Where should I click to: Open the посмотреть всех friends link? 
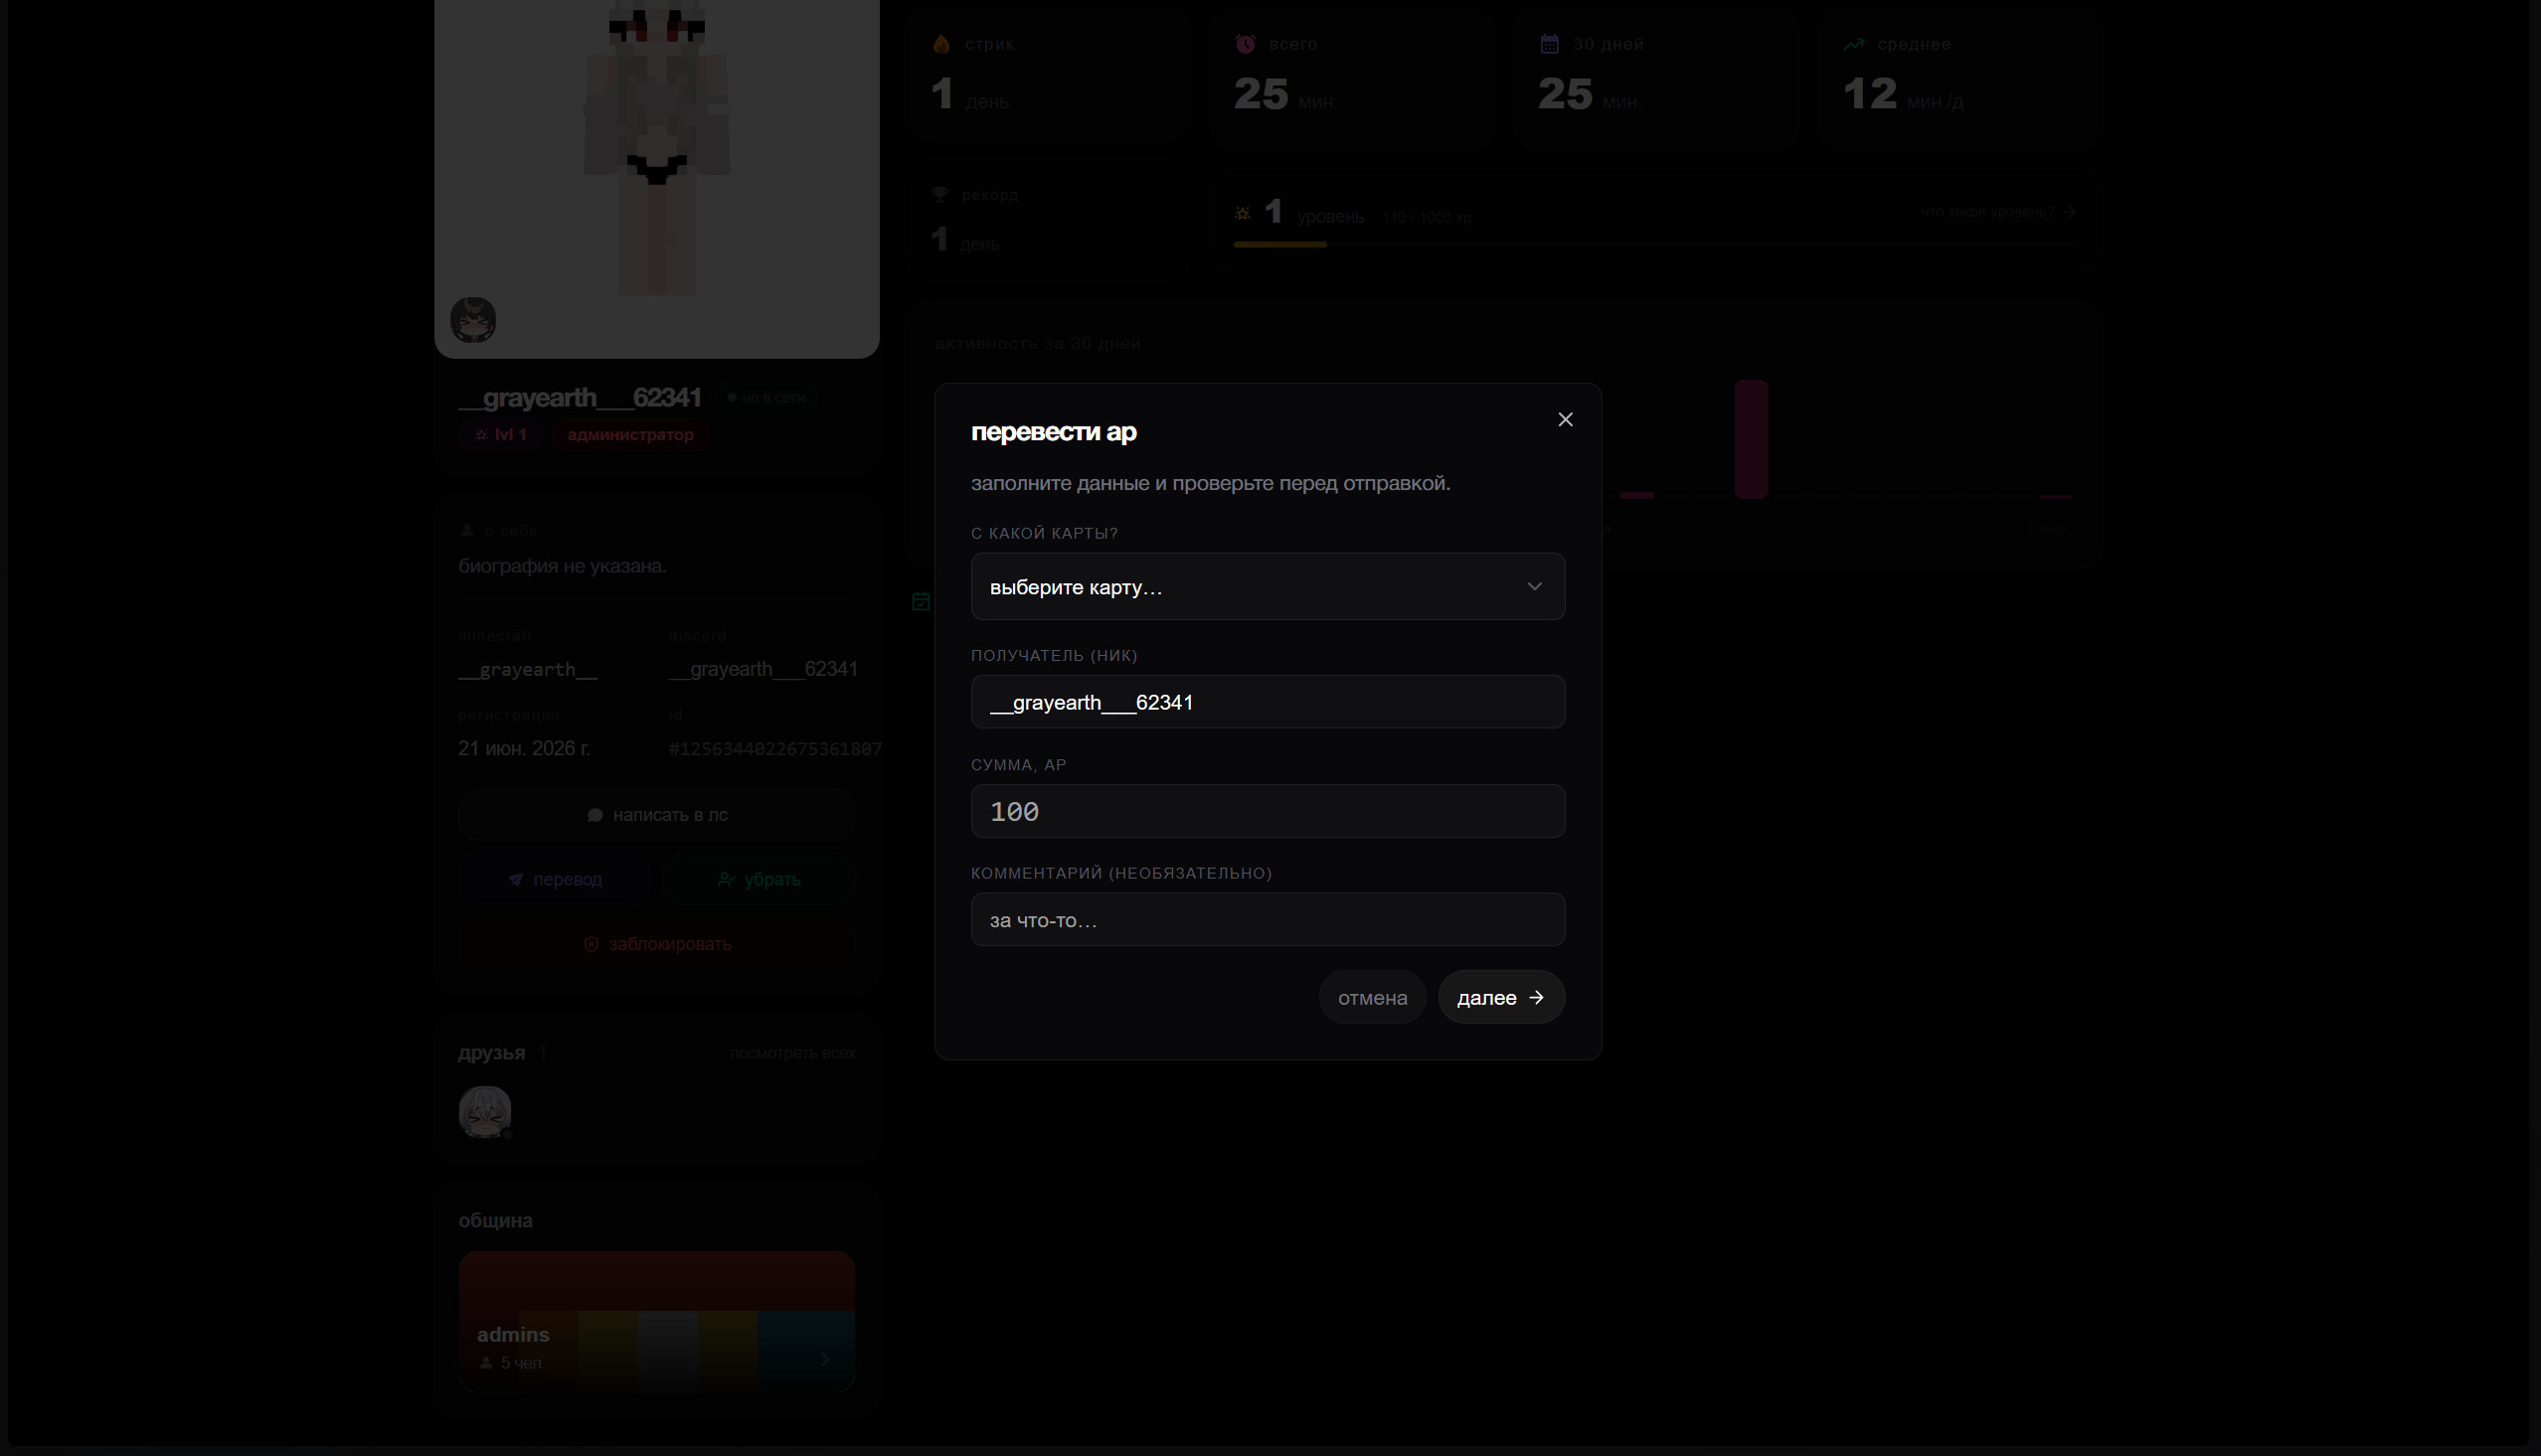tap(792, 1053)
